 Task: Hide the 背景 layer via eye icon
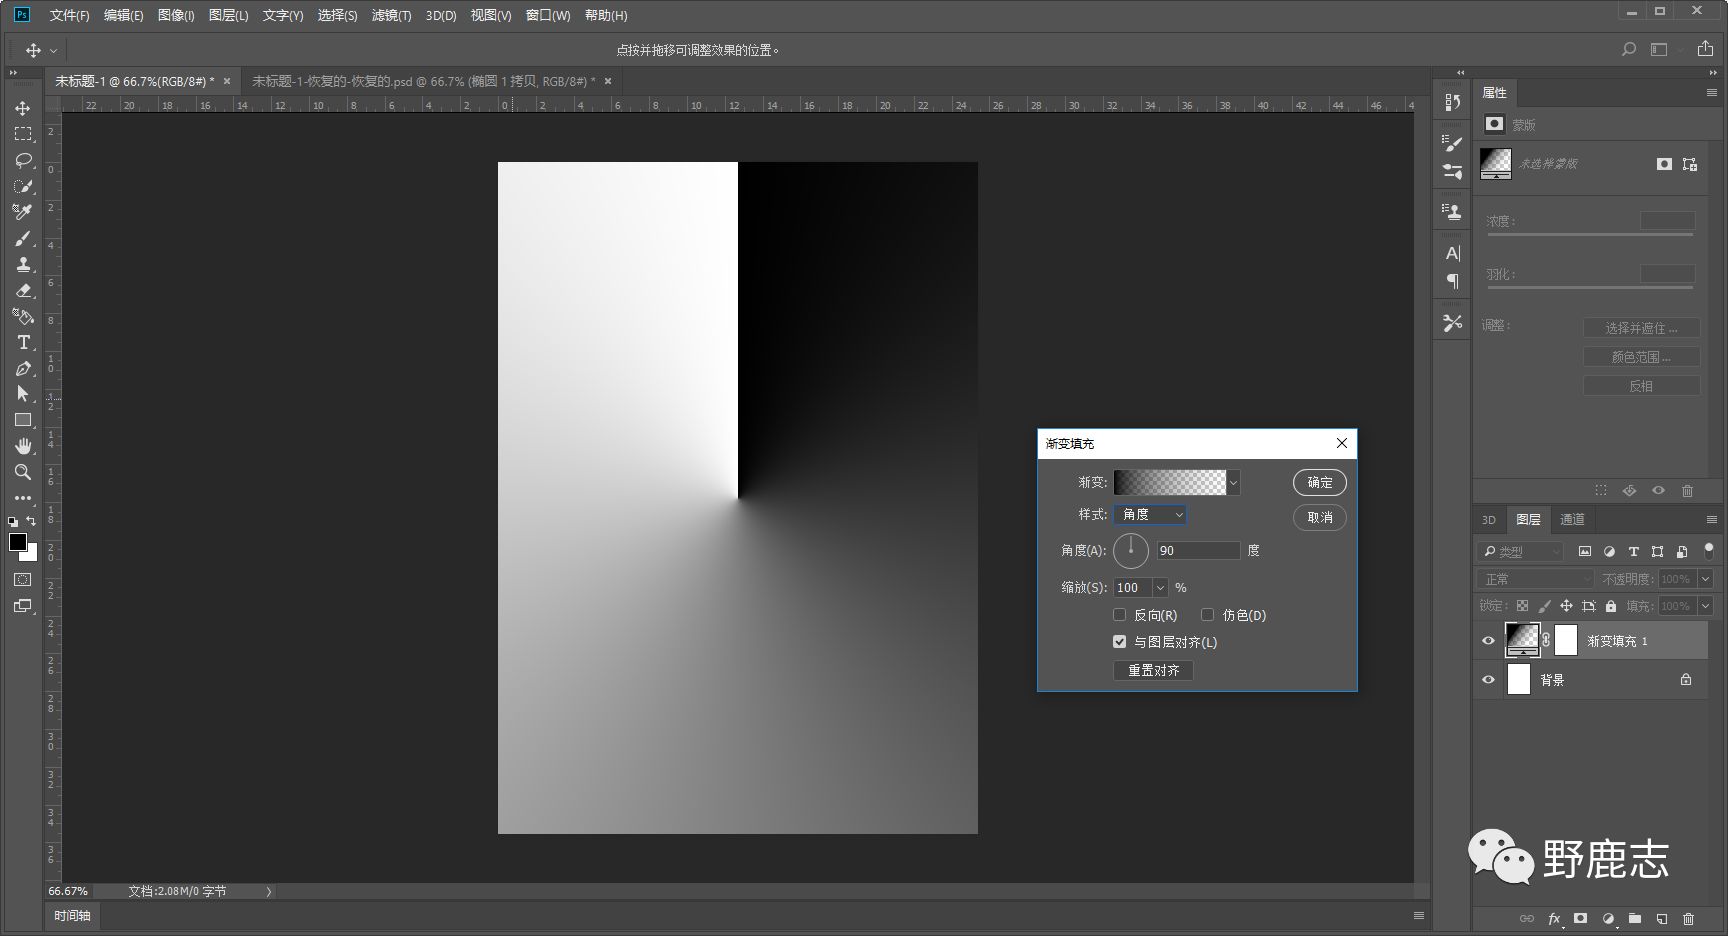pos(1488,680)
